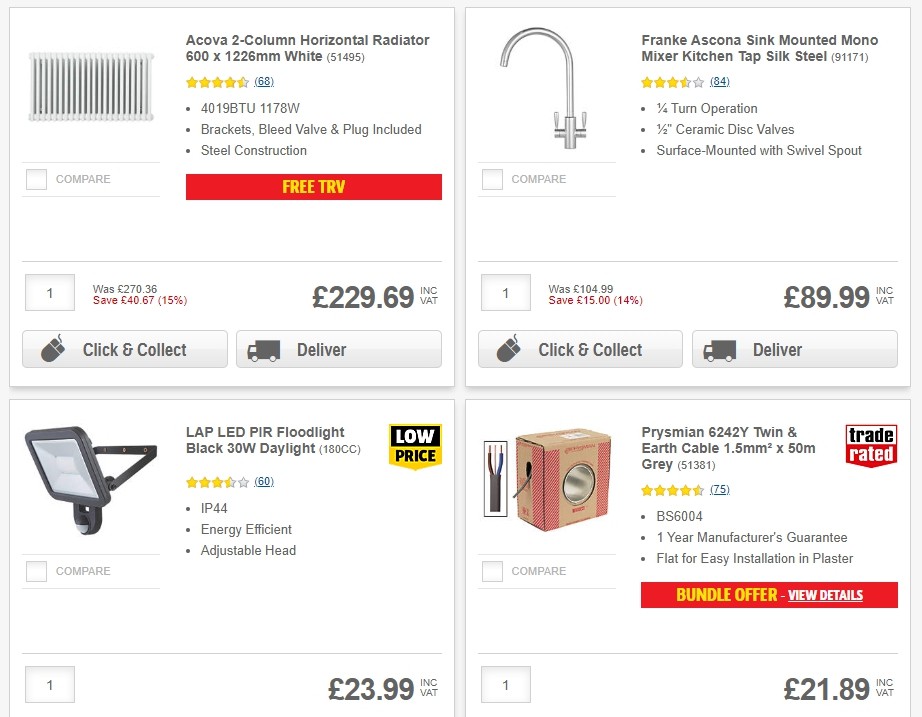Click the LOW PRICE badge on the floodlight
Screen dimensions: 922x717
pos(415,442)
